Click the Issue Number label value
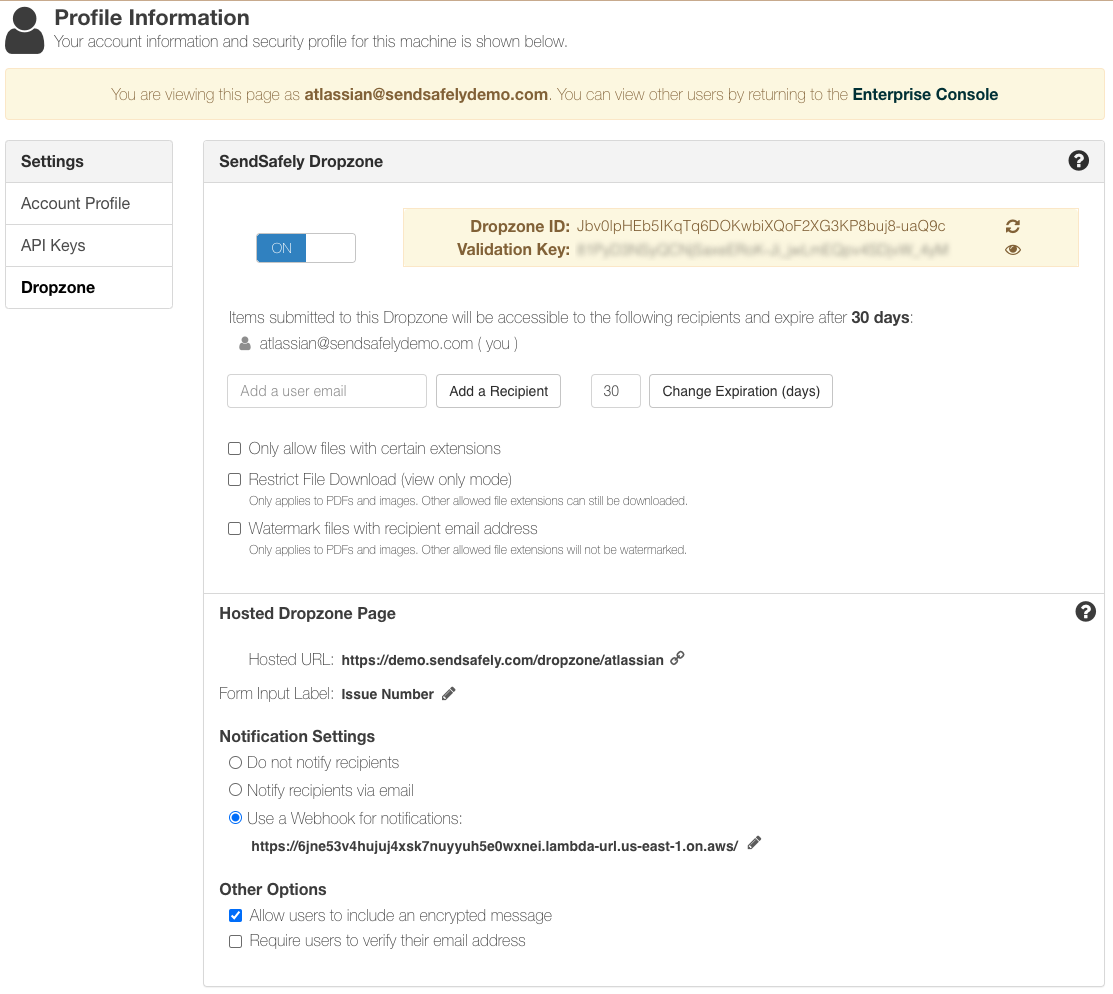 [x=388, y=694]
